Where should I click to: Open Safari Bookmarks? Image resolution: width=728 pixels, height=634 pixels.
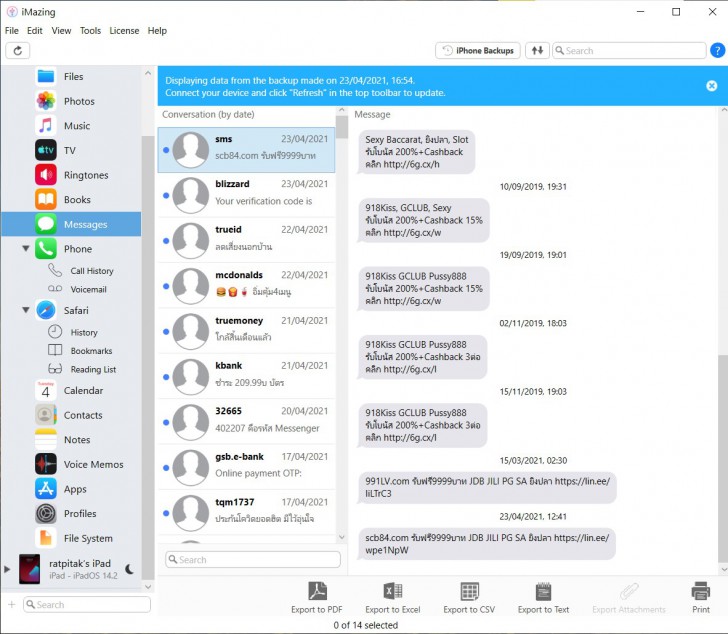(x=91, y=351)
